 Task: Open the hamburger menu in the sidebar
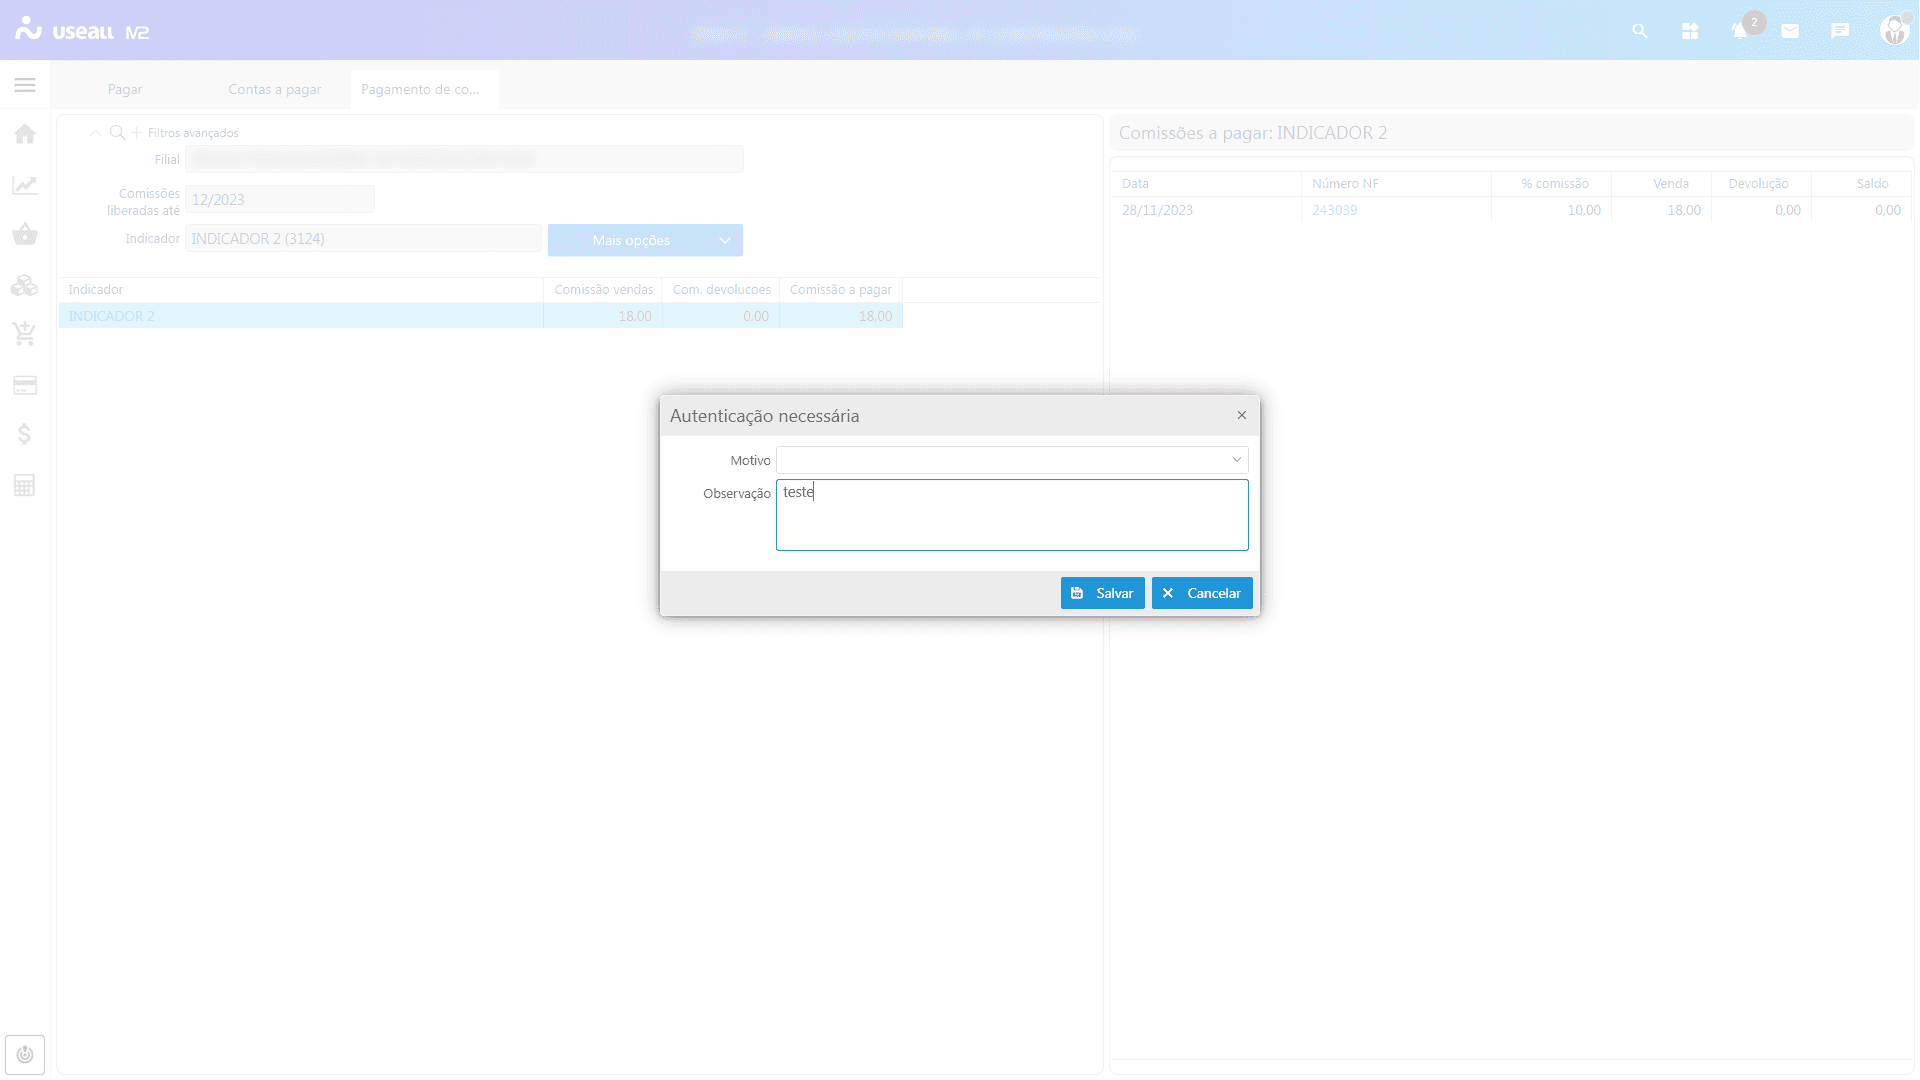pyautogui.click(x=25, y=85)
